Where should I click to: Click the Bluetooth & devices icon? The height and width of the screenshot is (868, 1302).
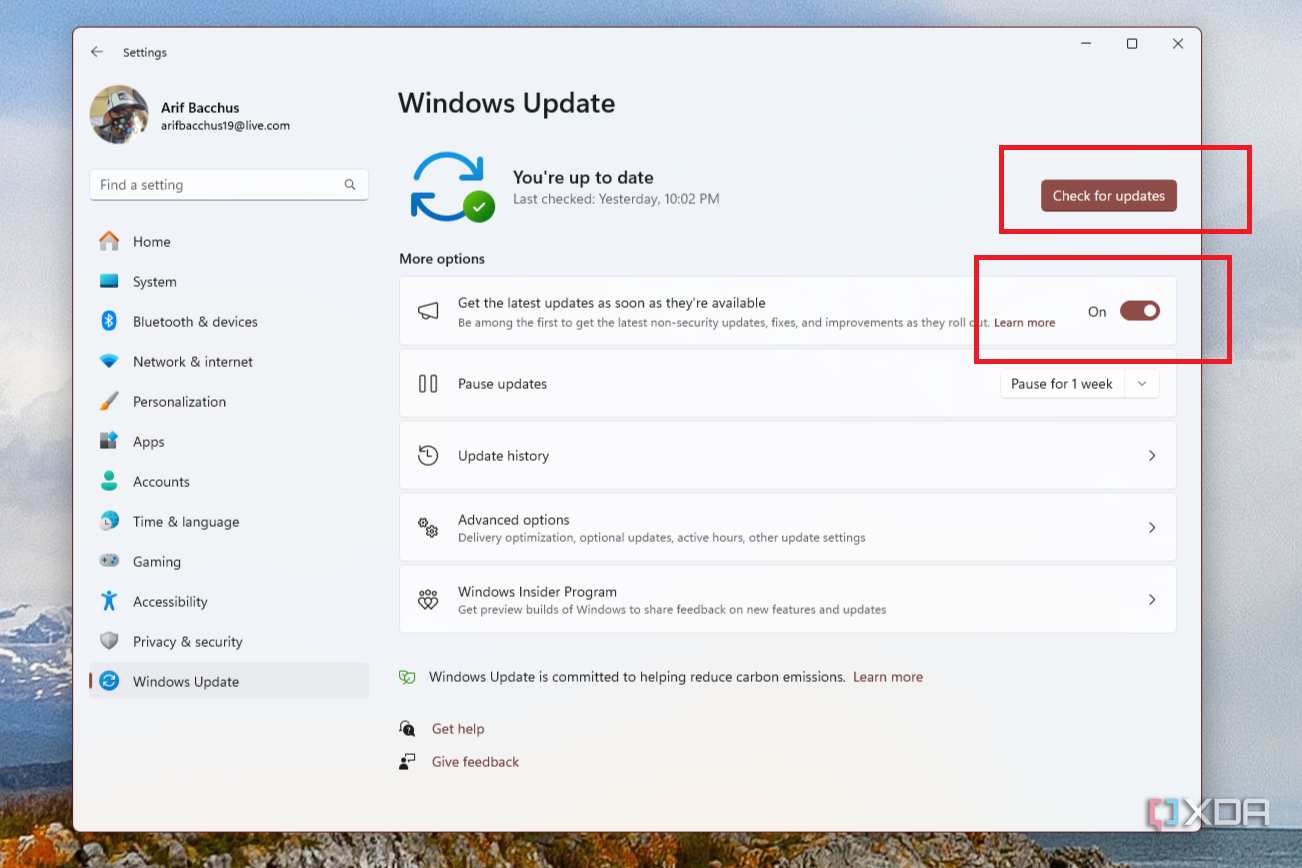110,321
